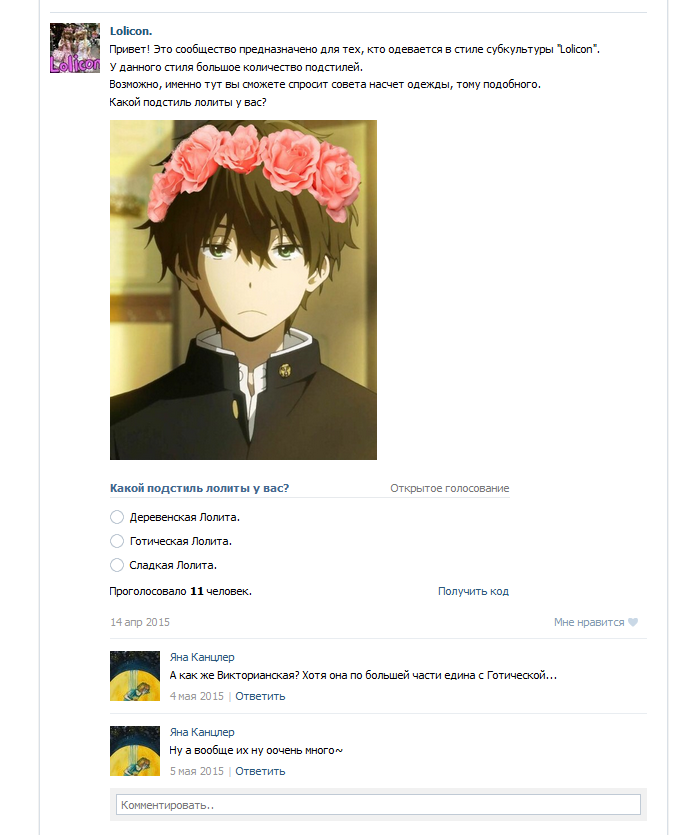The width and height of the screenshot is (677, 835).
Task: Reply to the 4 мая 2015 comment
Action: point(260,696)
